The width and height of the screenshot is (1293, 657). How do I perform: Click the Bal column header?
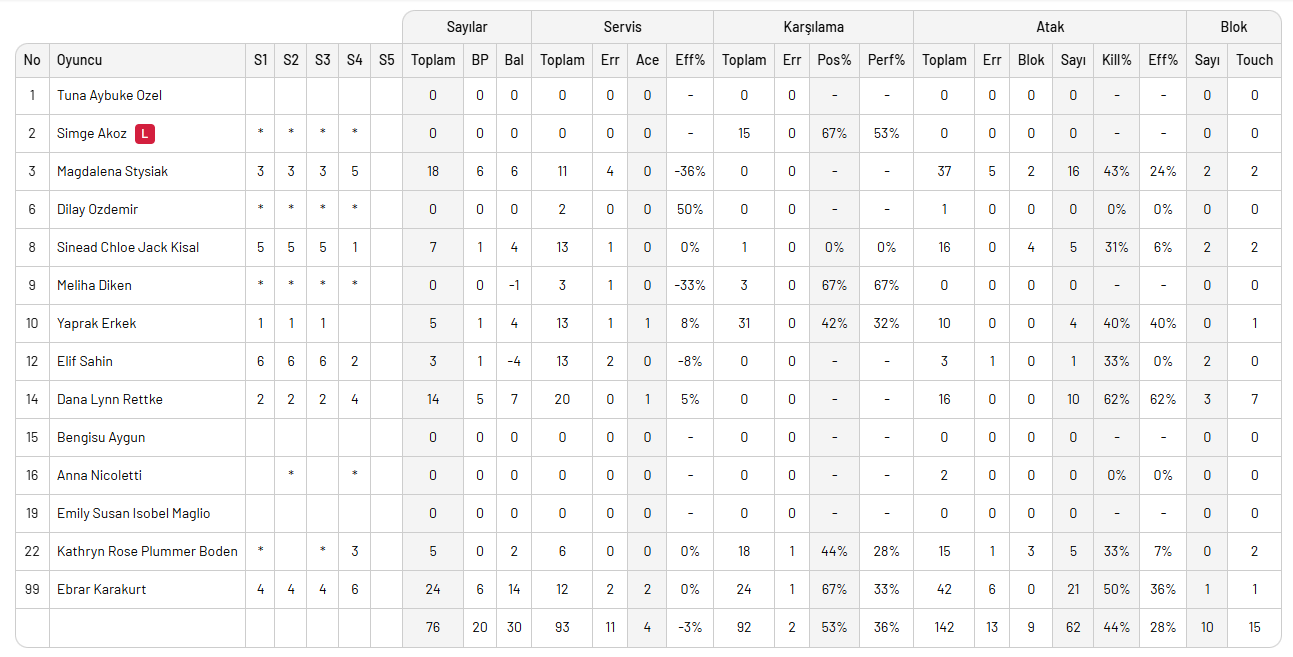514,60
